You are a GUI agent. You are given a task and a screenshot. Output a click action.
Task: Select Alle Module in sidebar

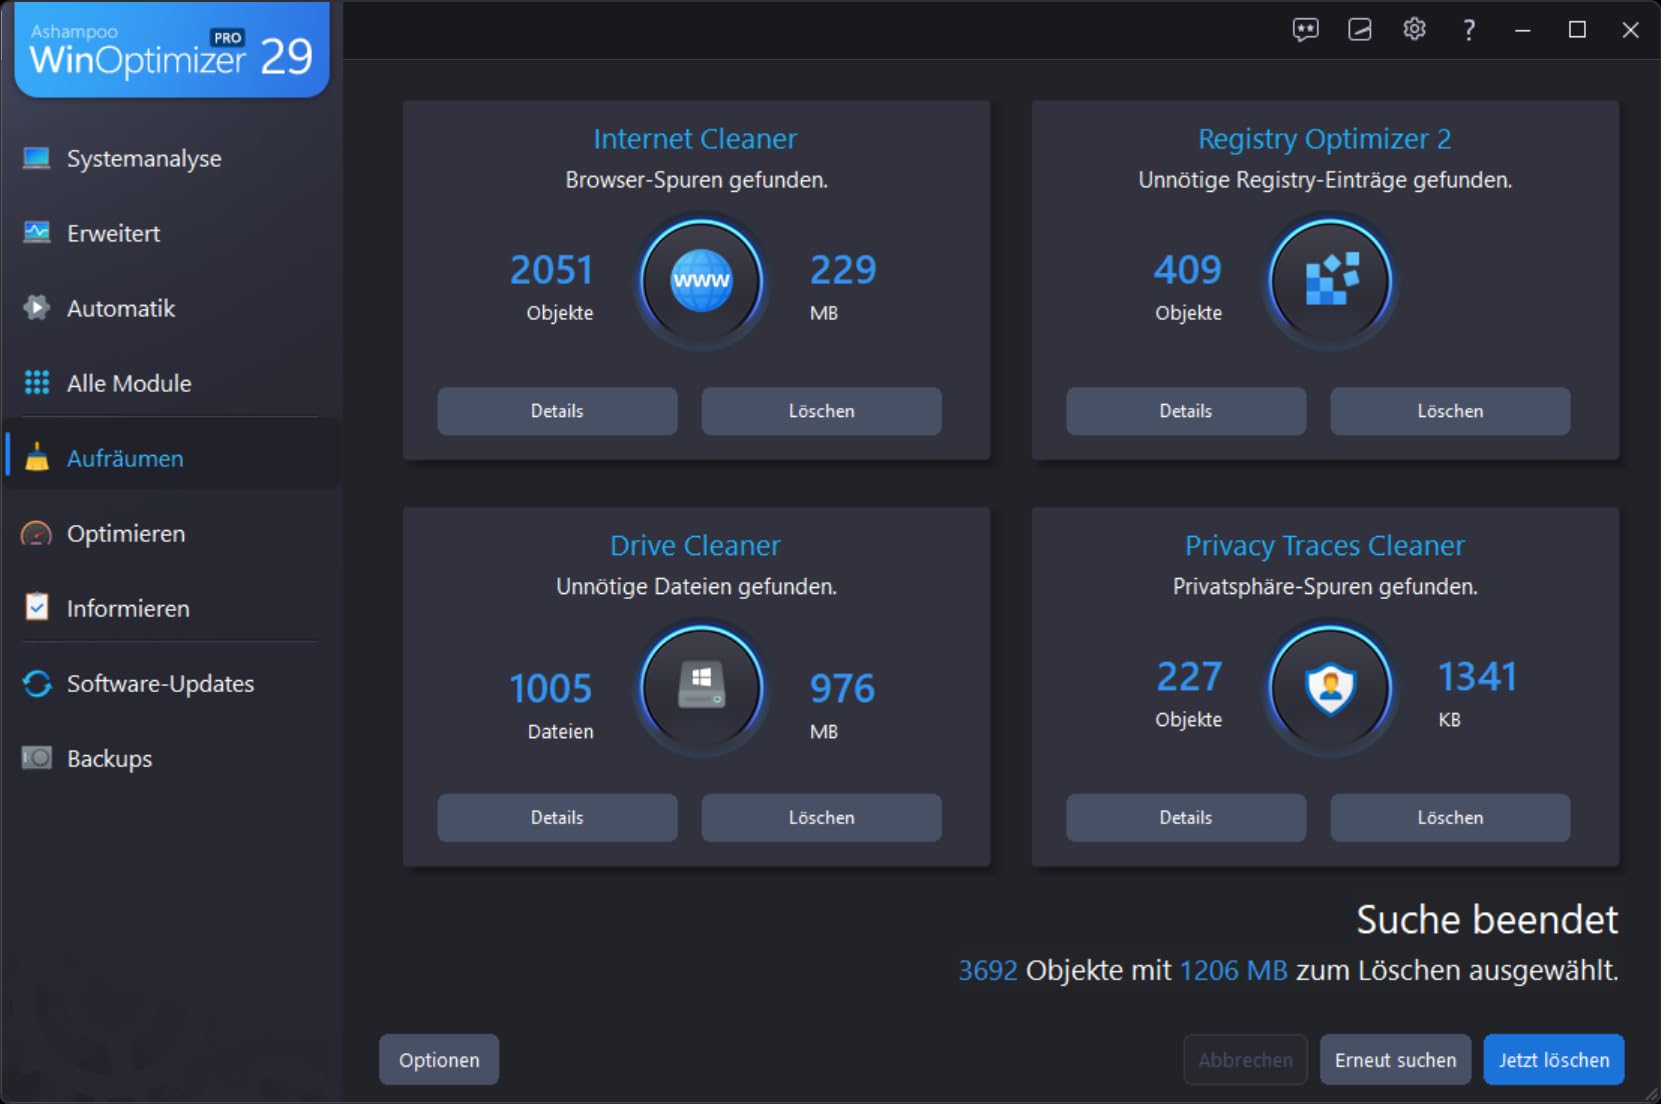172,383
